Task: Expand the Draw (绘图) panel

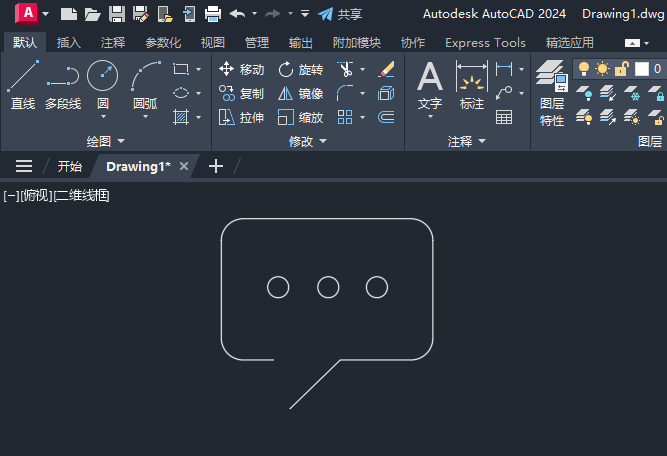Action: click(105, 141)
